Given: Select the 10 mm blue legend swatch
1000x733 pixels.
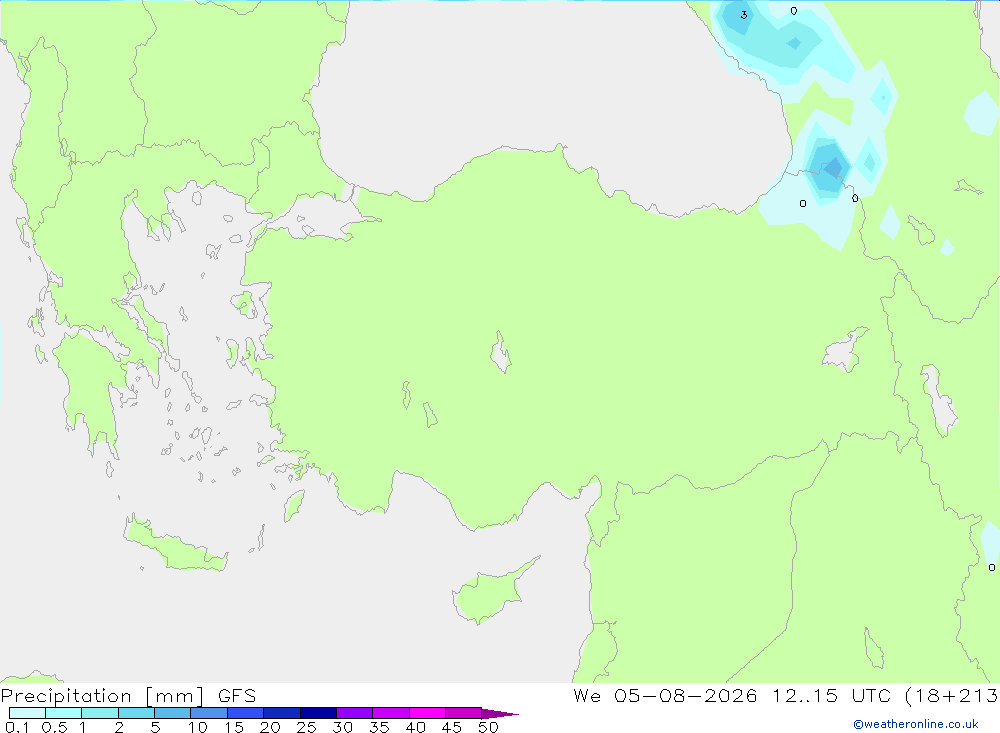Looking at the screenshot, I should 209,713.
